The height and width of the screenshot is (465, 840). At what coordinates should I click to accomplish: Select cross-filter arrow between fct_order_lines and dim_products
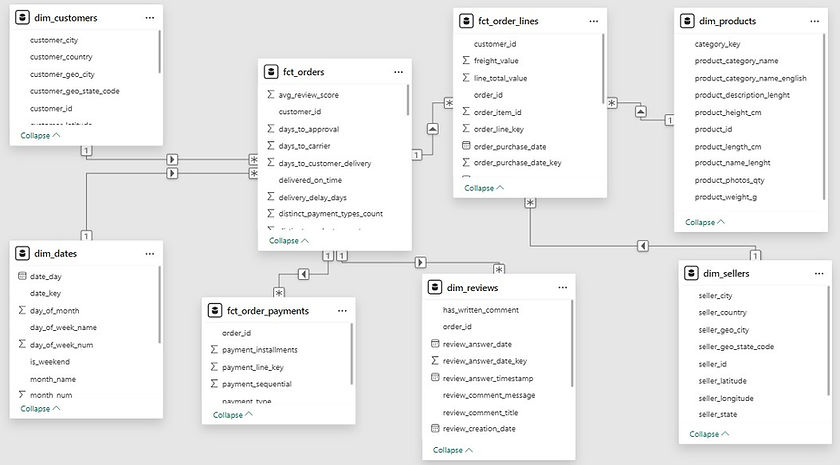(x=641, y=112)
